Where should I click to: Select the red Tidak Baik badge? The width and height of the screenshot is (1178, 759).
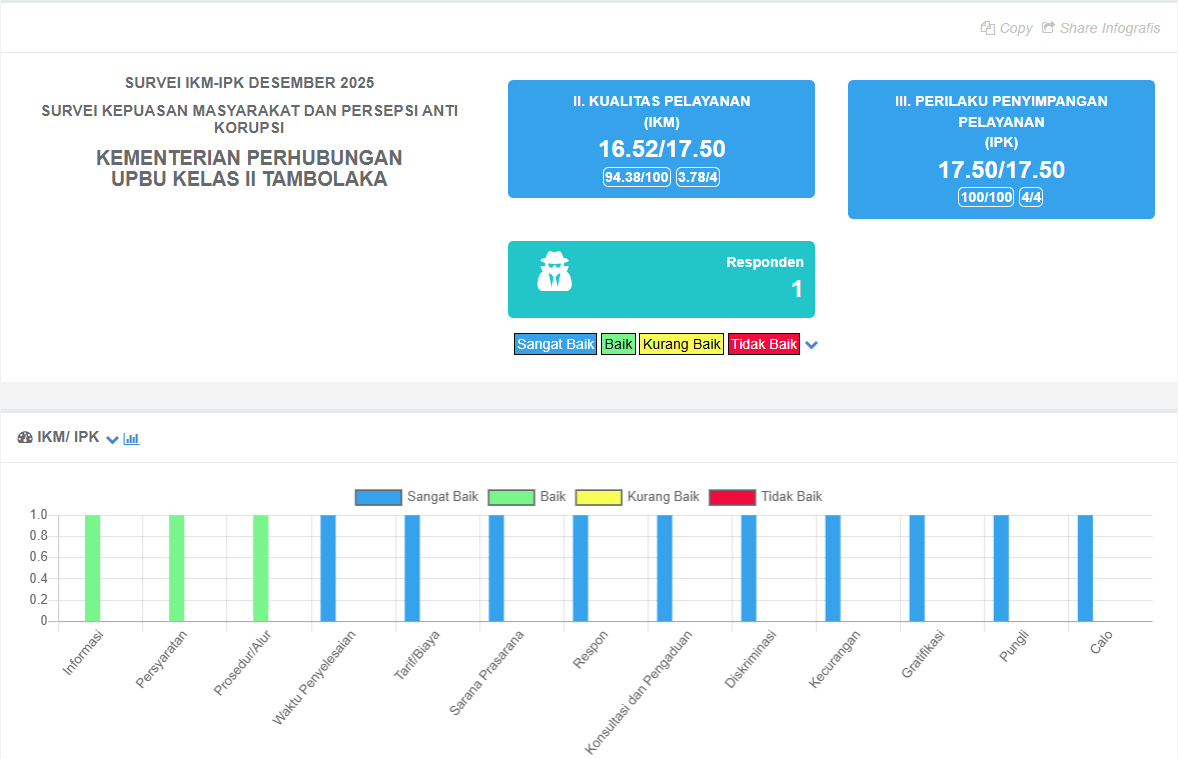[763, 344]
